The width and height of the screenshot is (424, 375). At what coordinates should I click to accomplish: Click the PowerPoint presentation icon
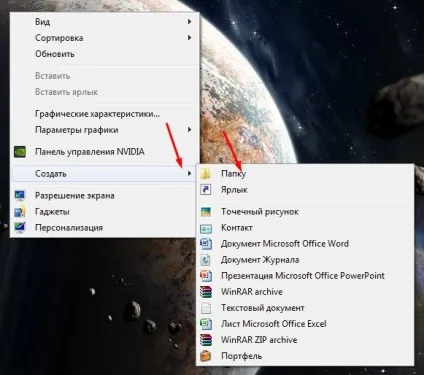(206, 276)
